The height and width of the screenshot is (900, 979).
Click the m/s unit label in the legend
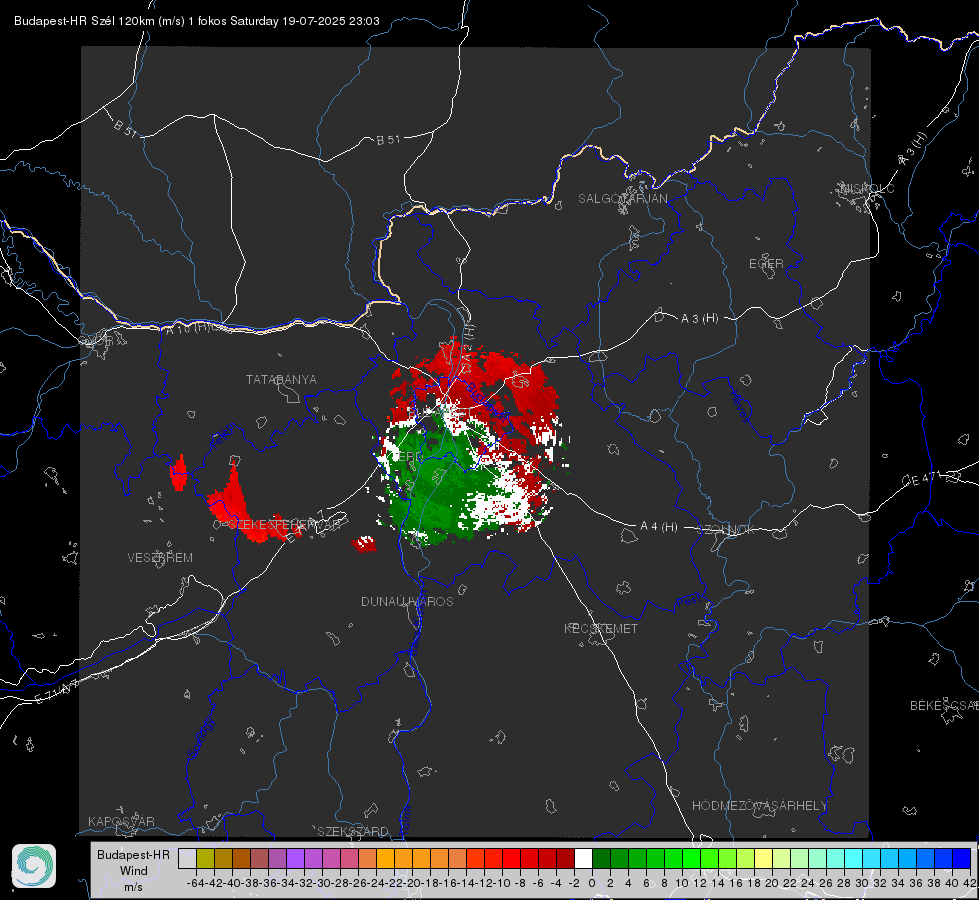point(134,887)
